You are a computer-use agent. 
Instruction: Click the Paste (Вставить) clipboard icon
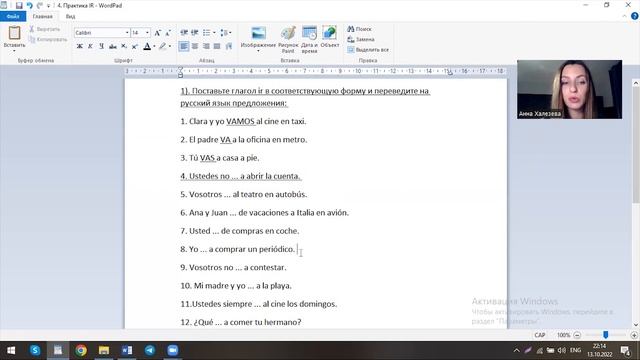tap(14, 33)
